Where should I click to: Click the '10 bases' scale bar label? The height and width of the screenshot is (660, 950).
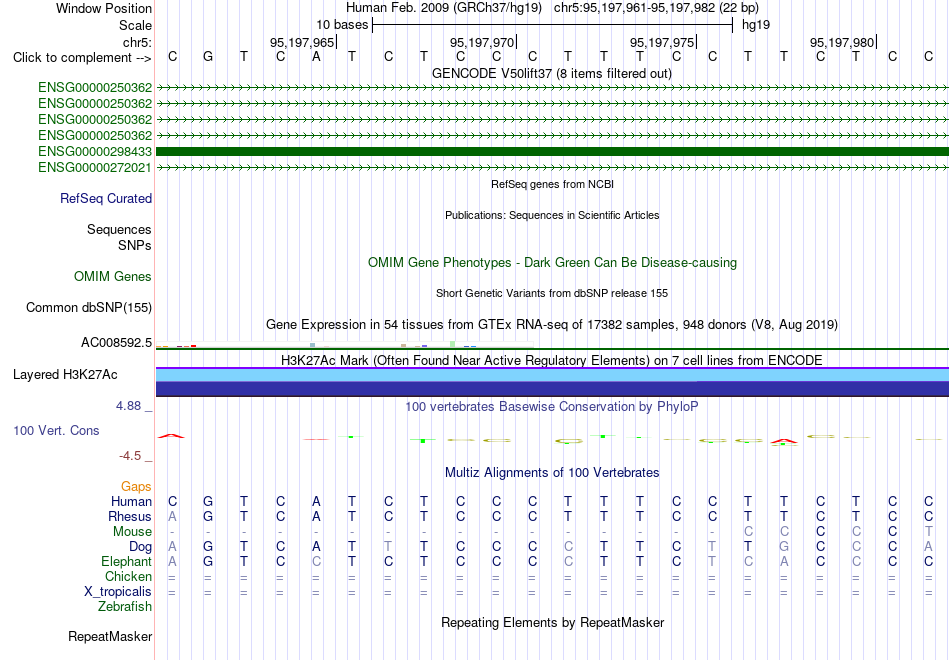click(342, 25)
